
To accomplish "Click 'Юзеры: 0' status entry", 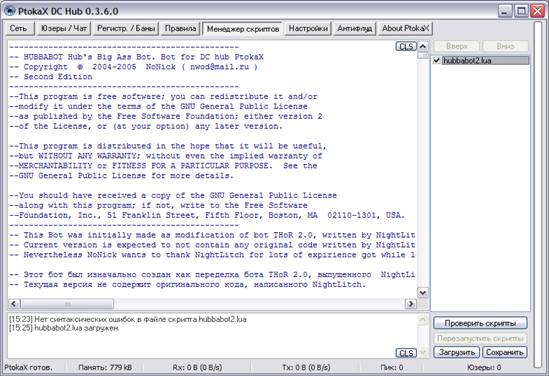I will tap(484, 368).
